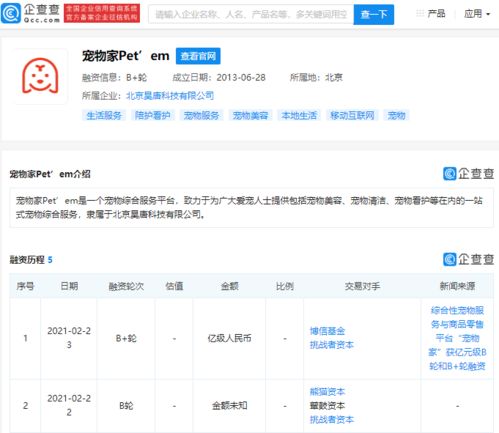The width and height of the screenshot is (499, 433).
Task: Click the 交易对手 column header
Action: (362, 286)
